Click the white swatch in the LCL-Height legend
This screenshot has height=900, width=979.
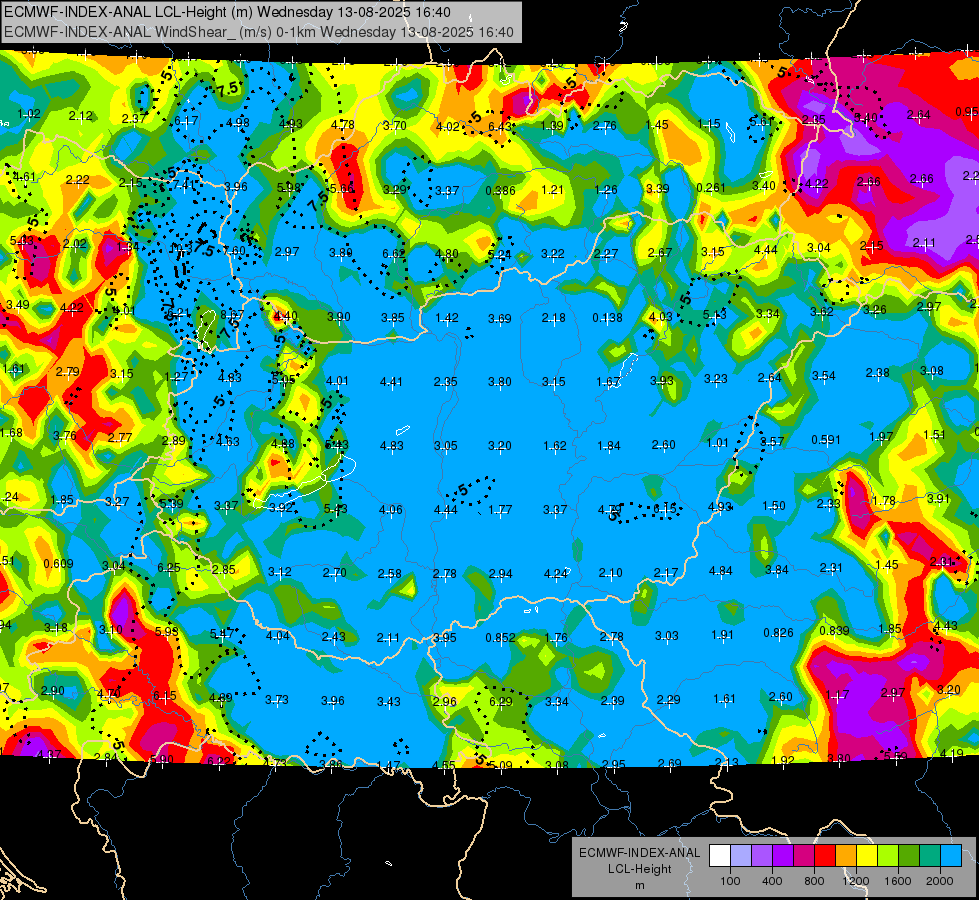pyautogui.click(x=720, y=856)
